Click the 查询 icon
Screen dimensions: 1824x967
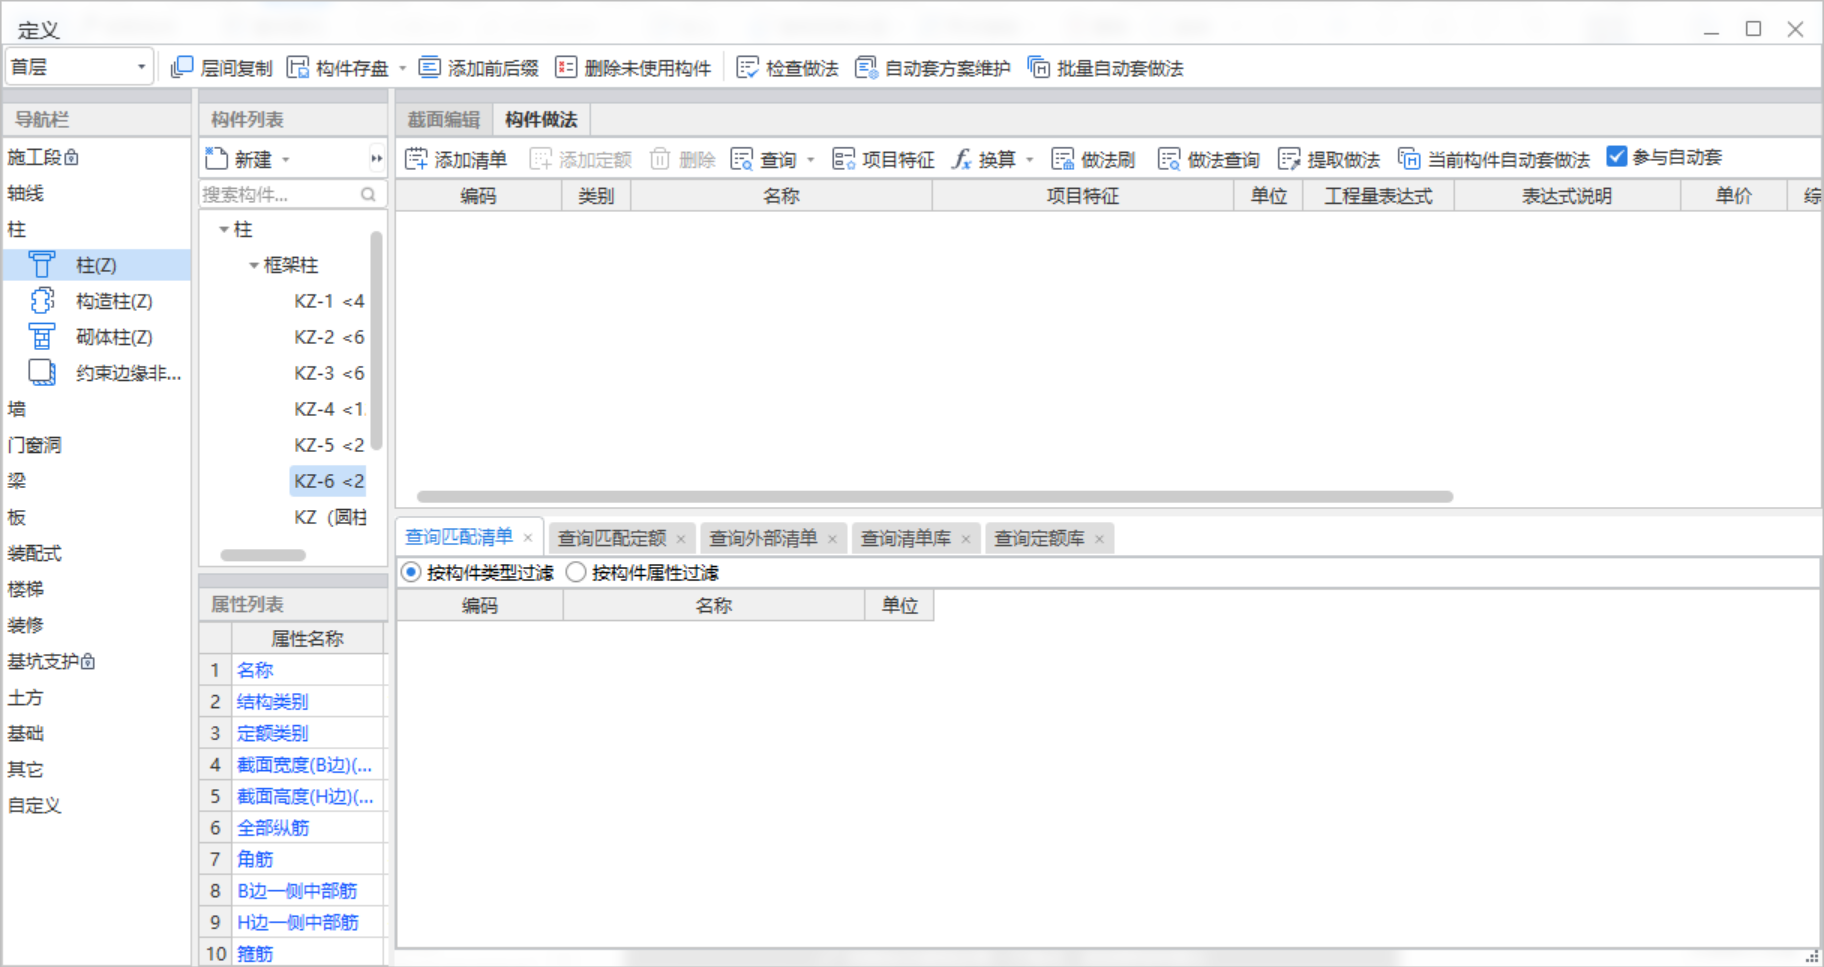742,159
